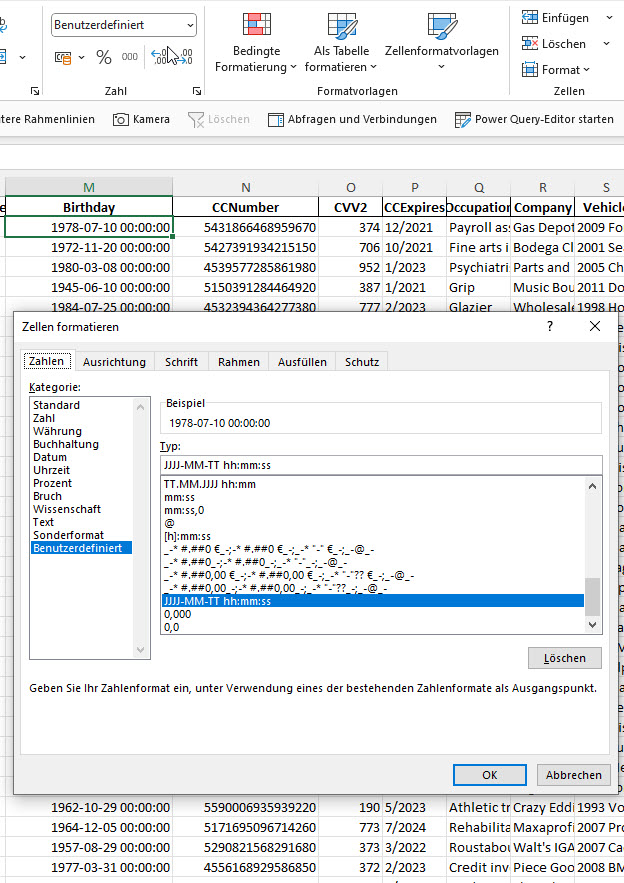Screen dimensions: 624x883
Task: Start the Power Query-Editor
Action: (534, 119)
